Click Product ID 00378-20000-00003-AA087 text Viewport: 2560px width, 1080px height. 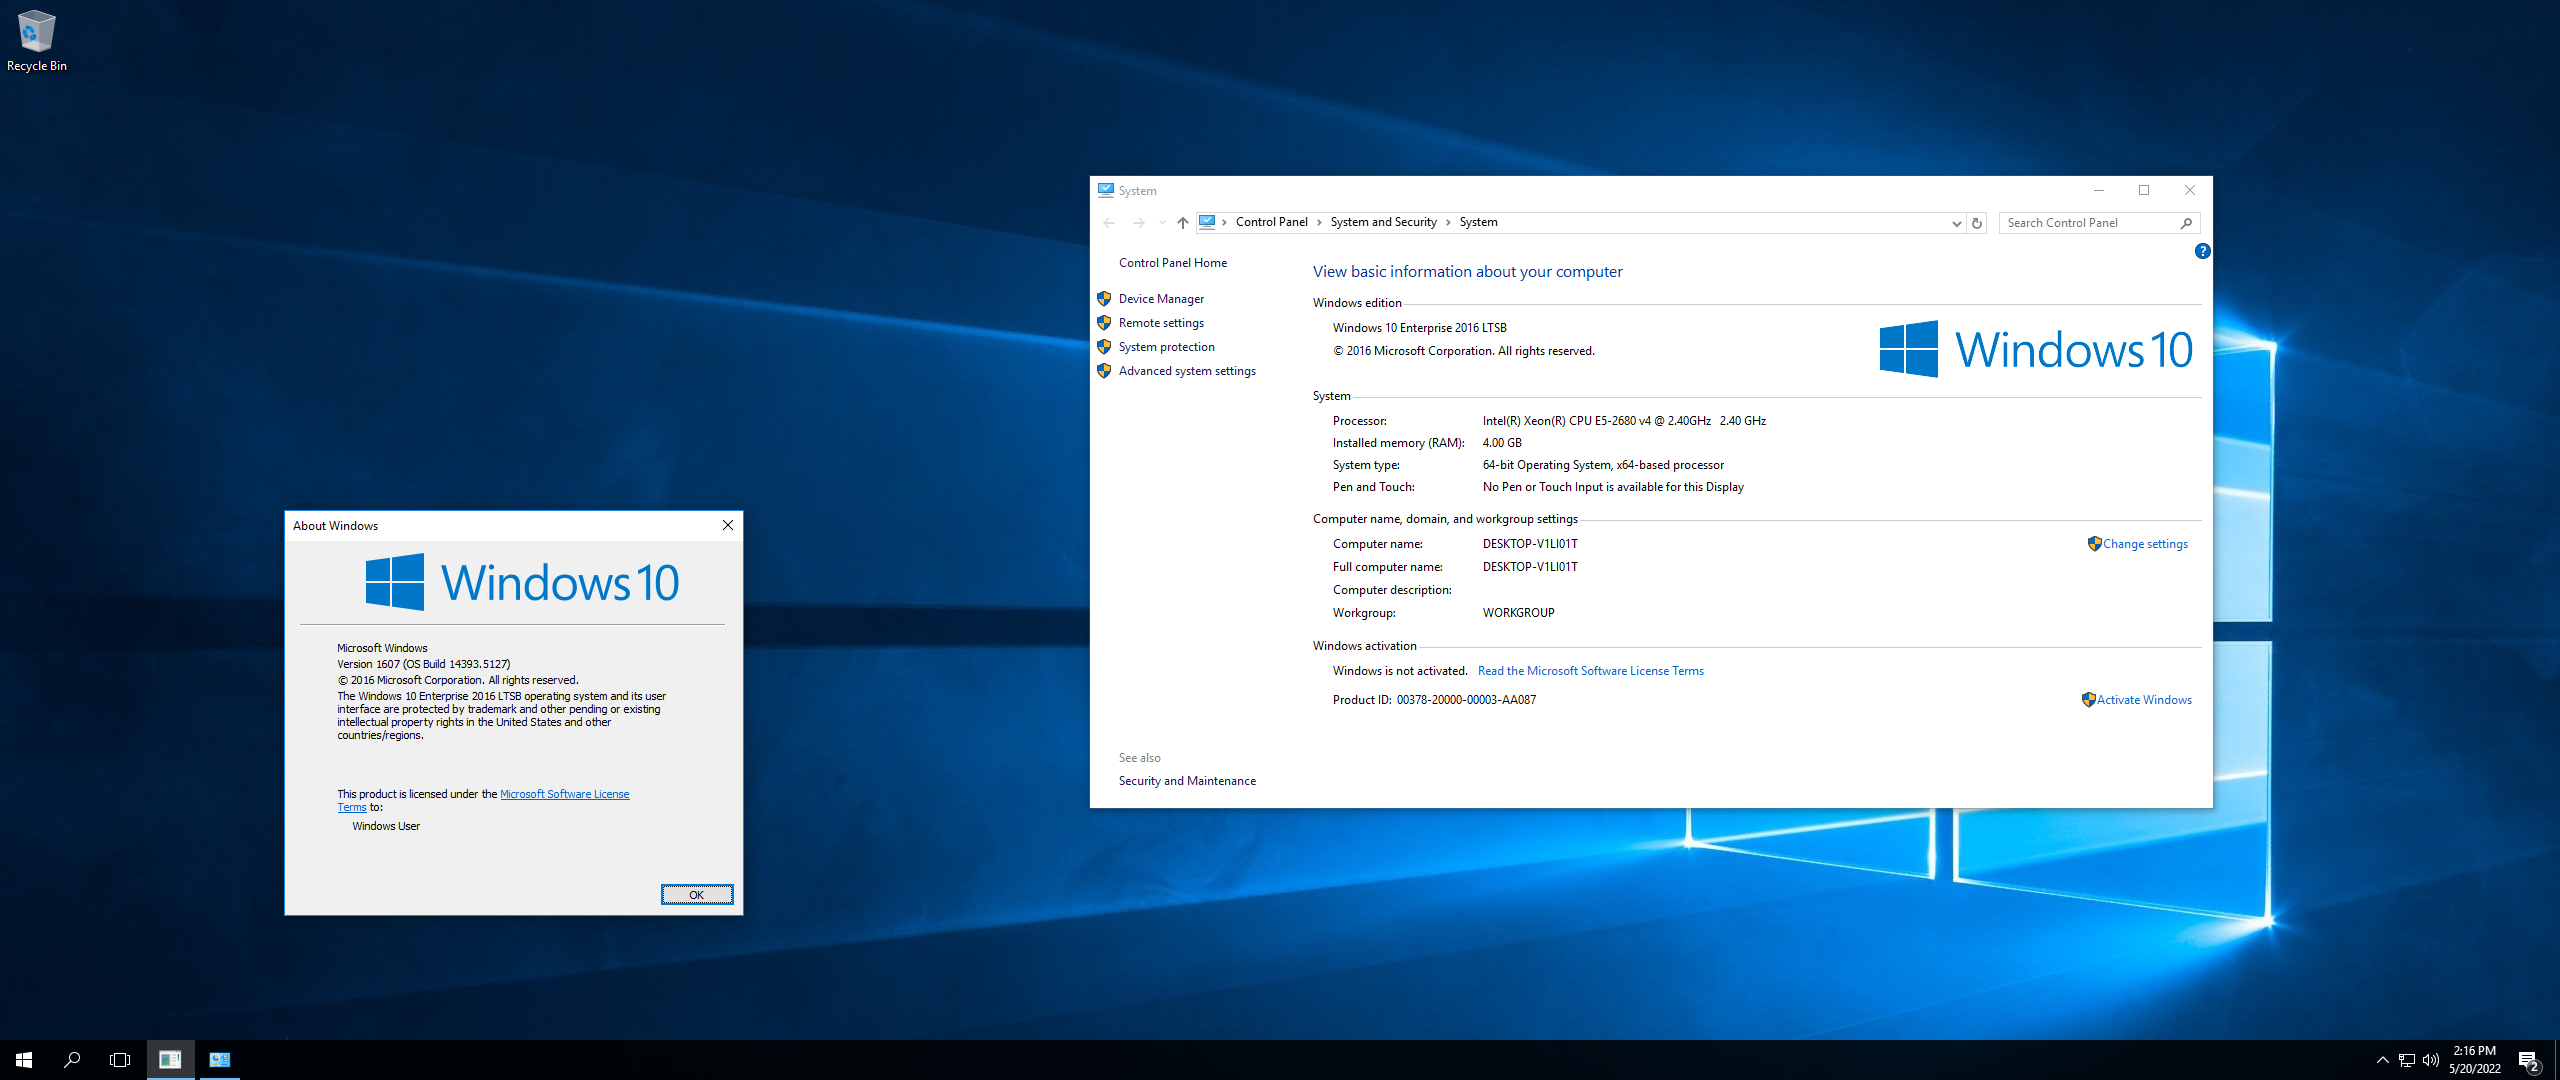pyautogui.click(x=1434, y=700)
